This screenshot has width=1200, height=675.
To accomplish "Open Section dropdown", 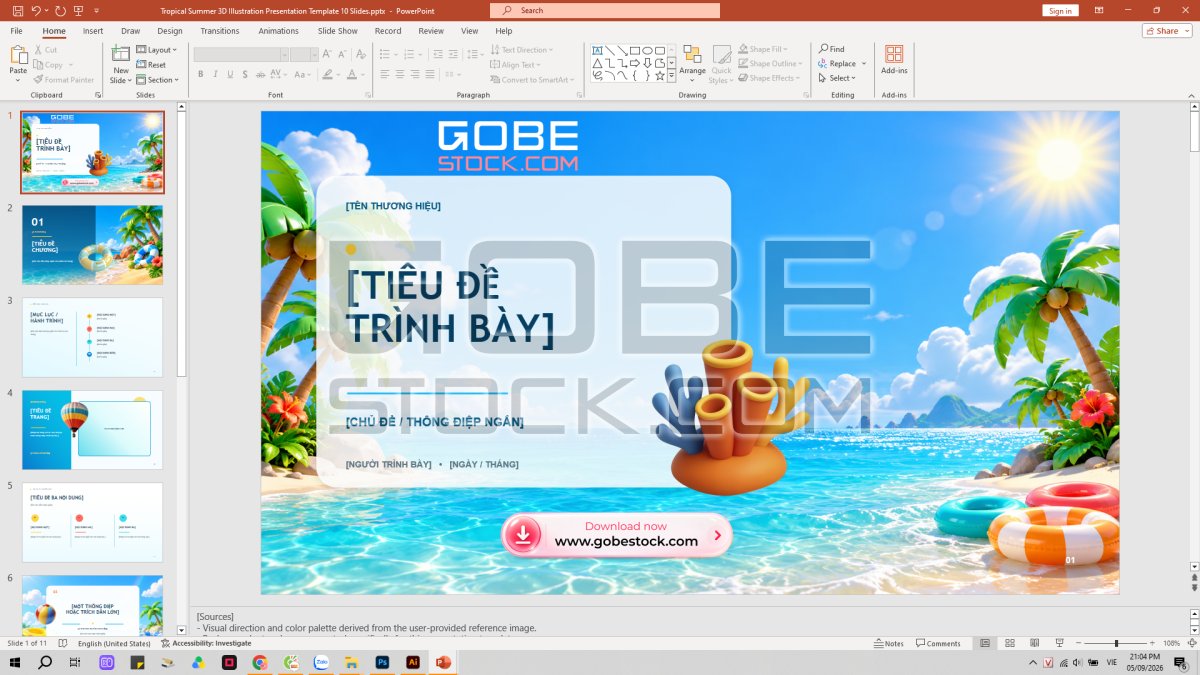I will click(158, 79).
